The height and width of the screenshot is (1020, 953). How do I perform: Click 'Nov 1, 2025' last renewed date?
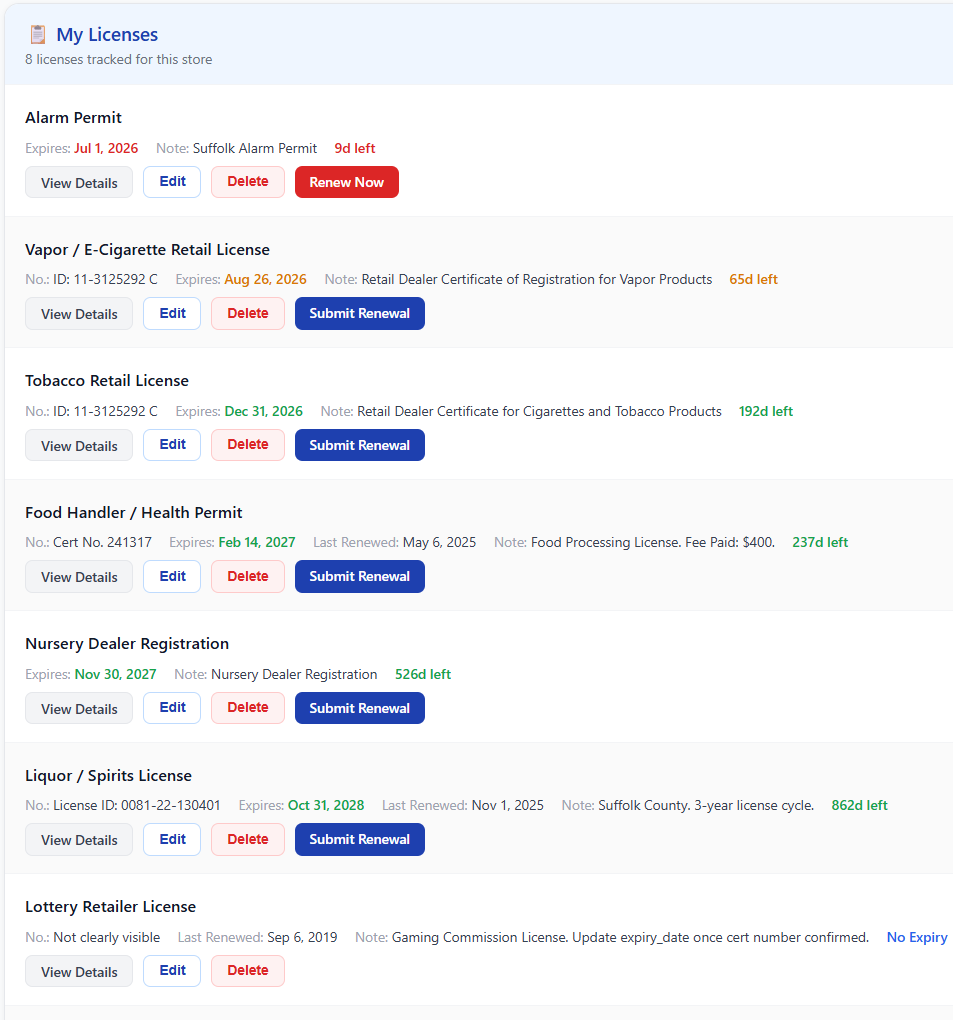[507, 805]
